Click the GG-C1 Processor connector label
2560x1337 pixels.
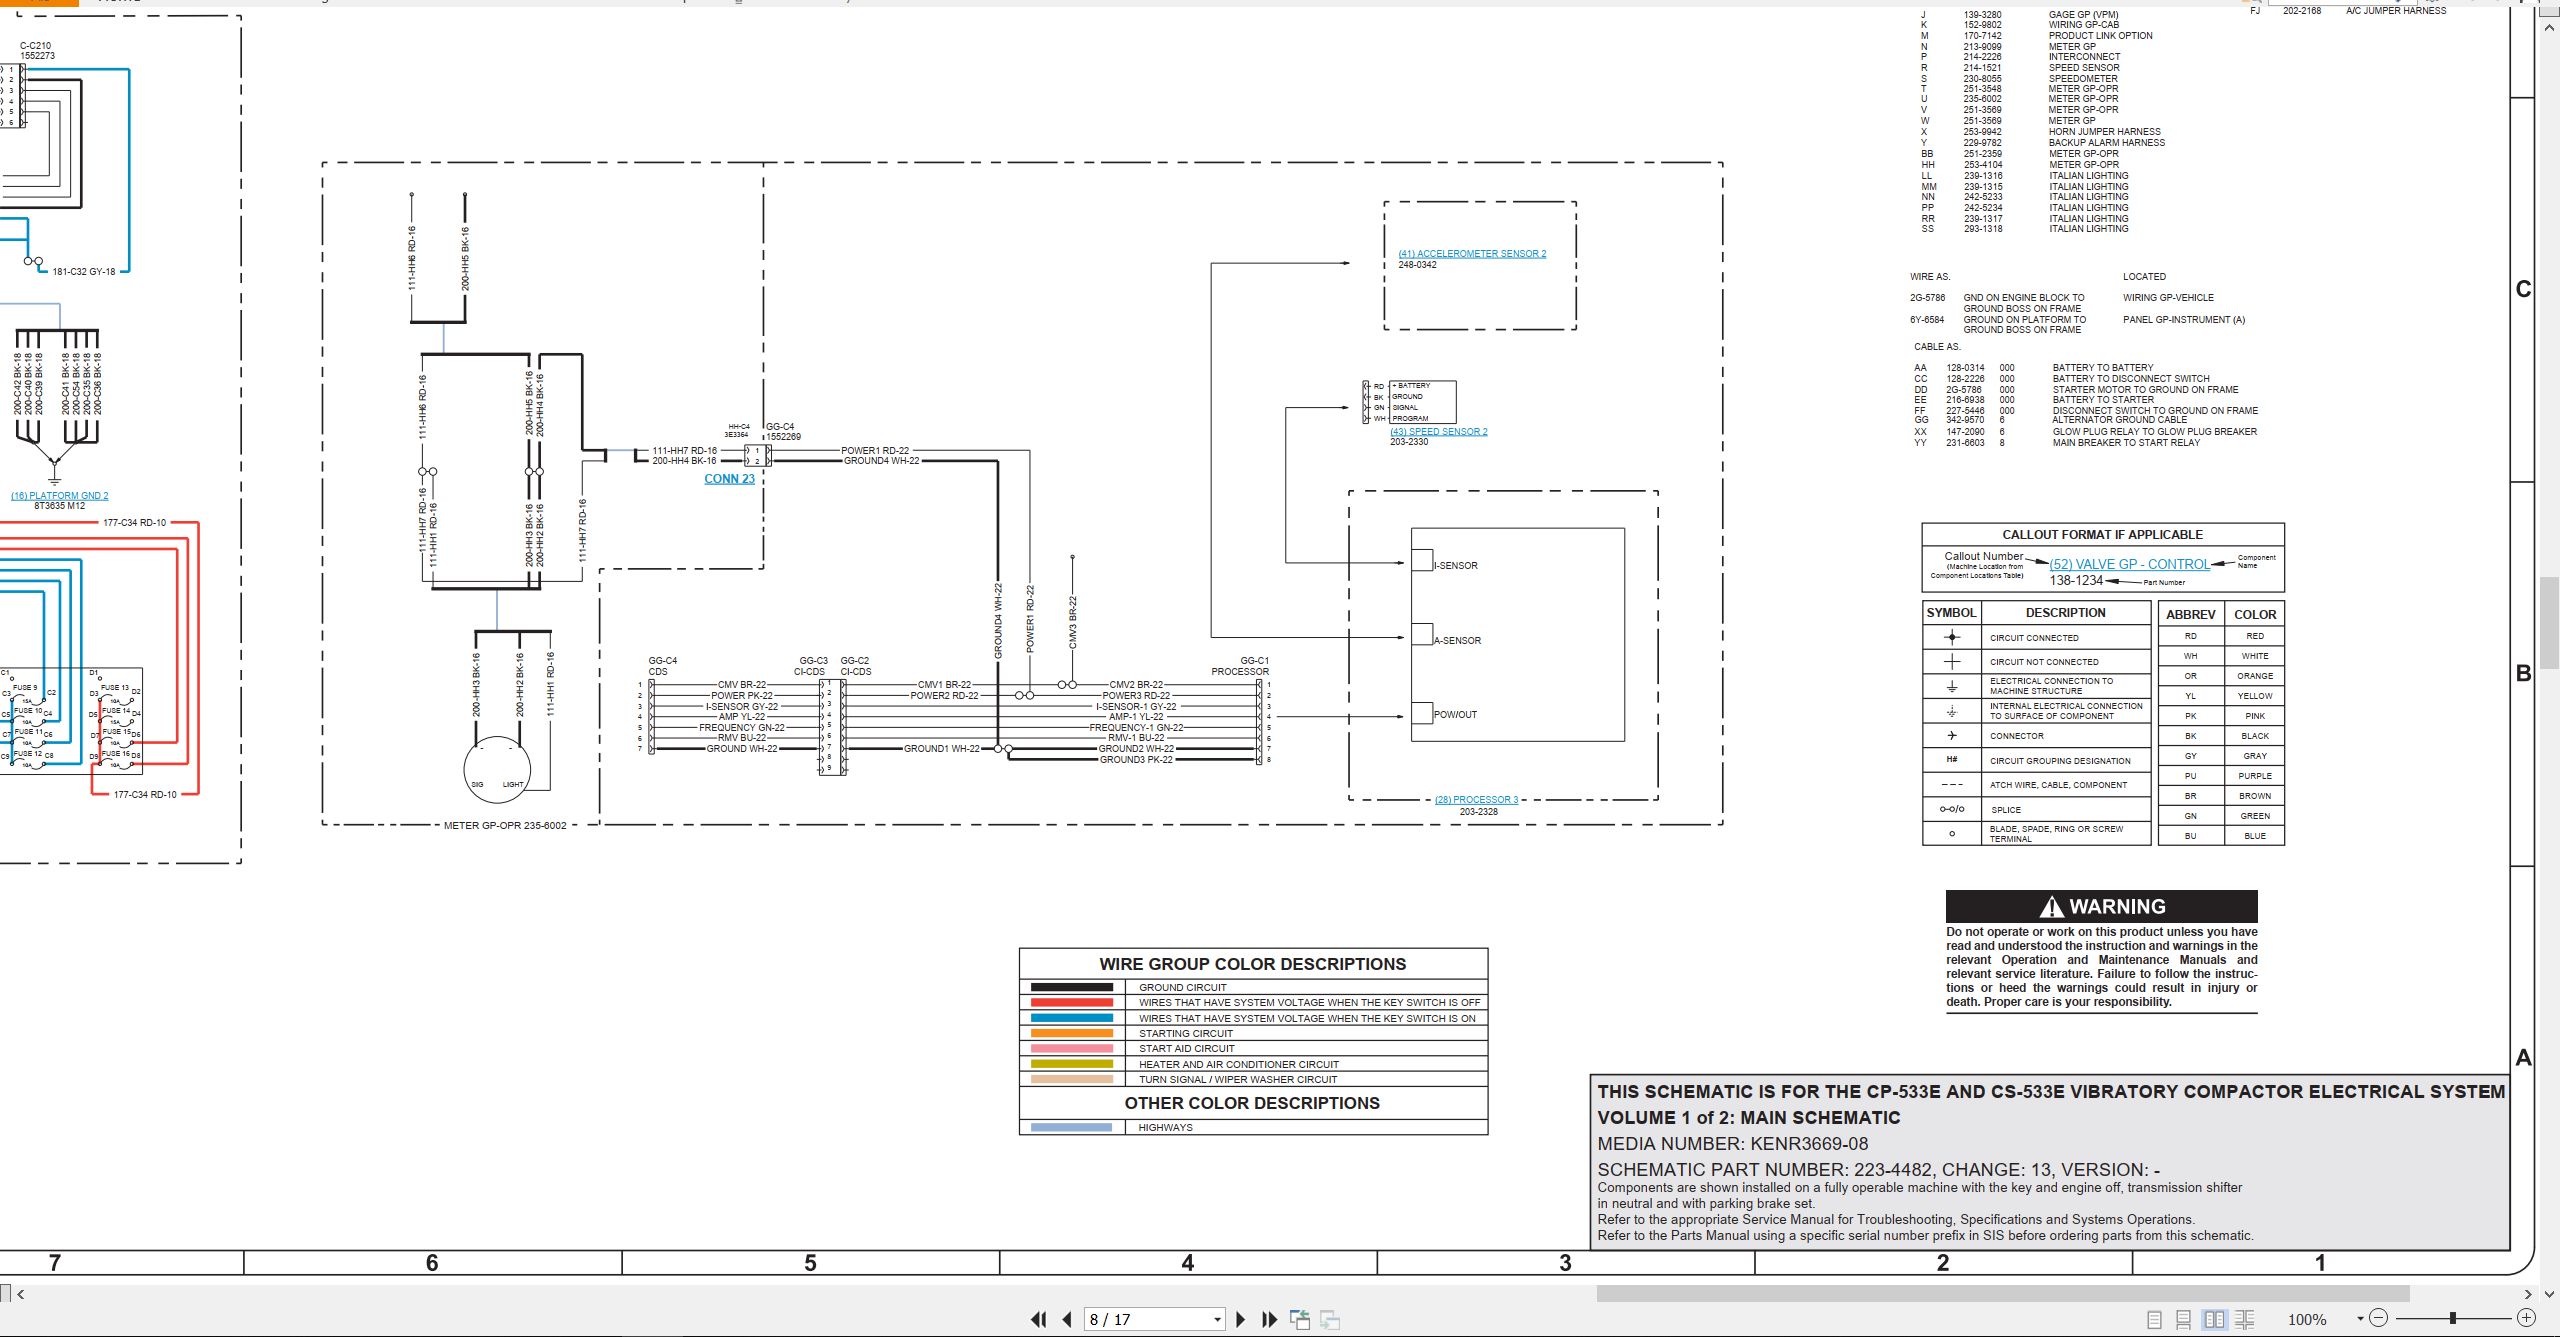coord(1241,666)
